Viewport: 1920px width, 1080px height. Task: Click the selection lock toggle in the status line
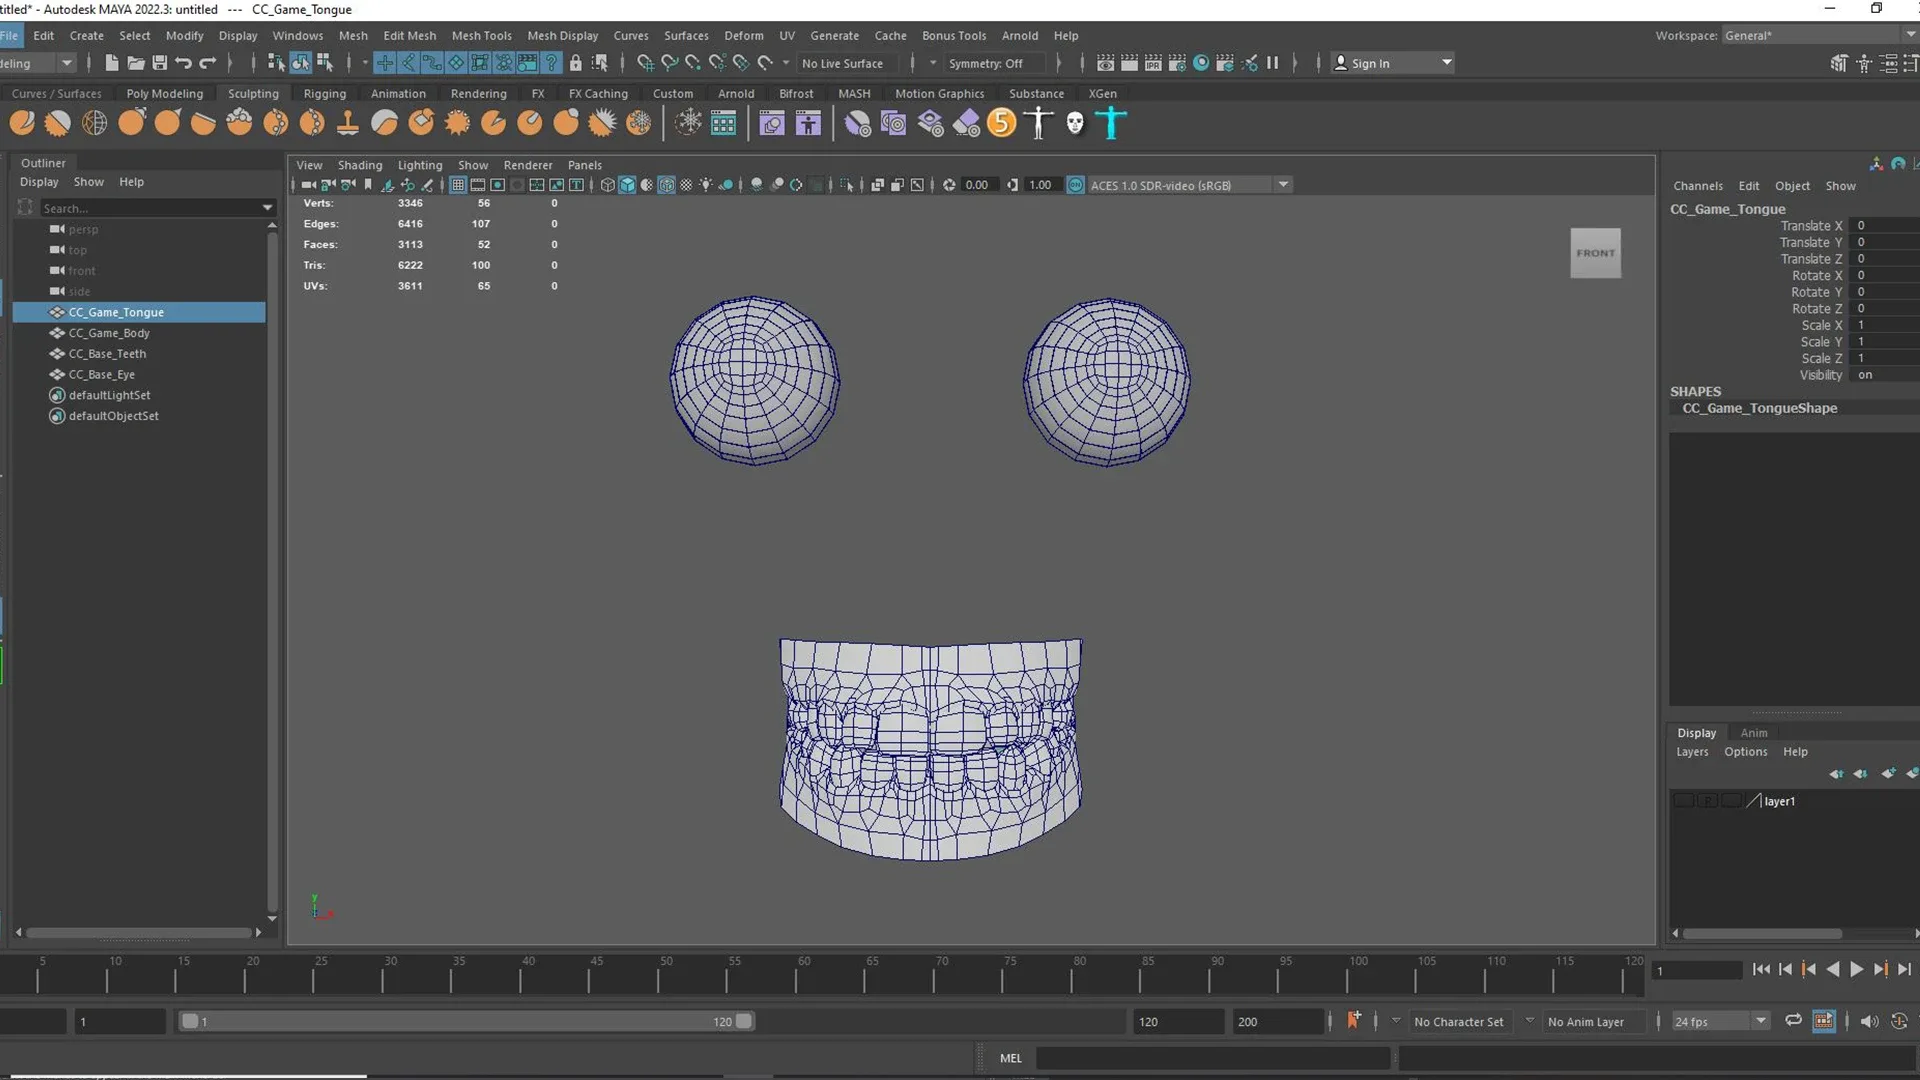576,62
